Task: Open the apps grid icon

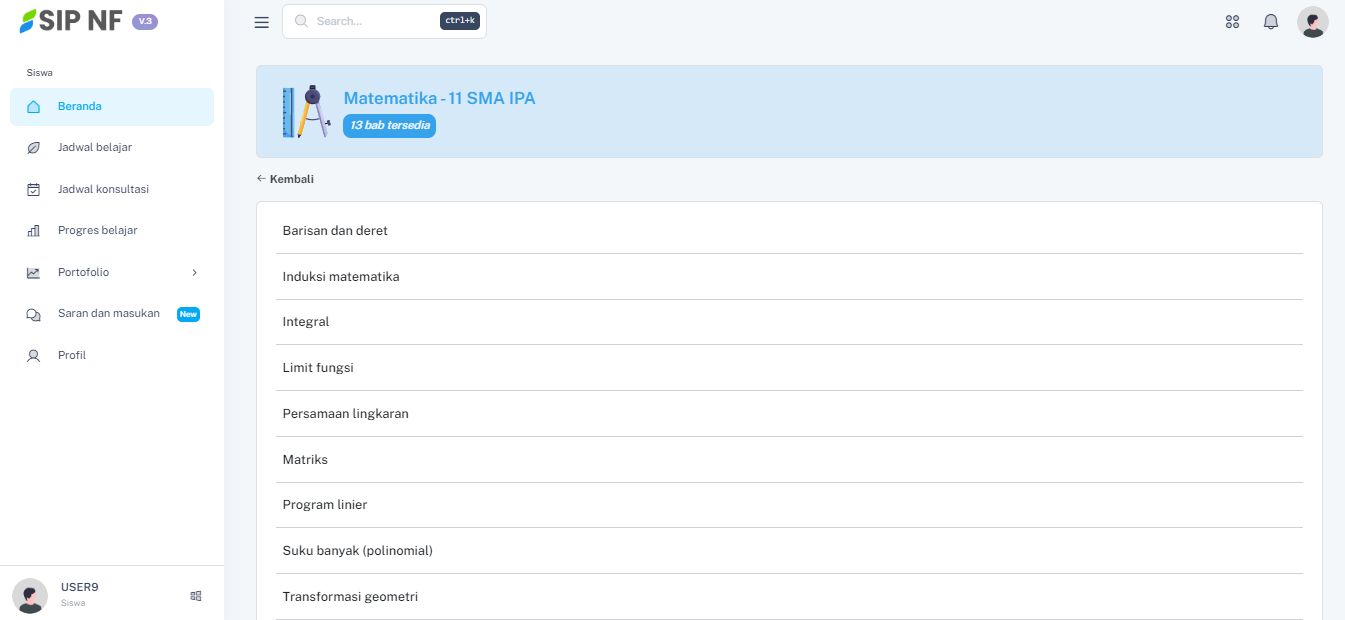Action: click(1232, 22)
